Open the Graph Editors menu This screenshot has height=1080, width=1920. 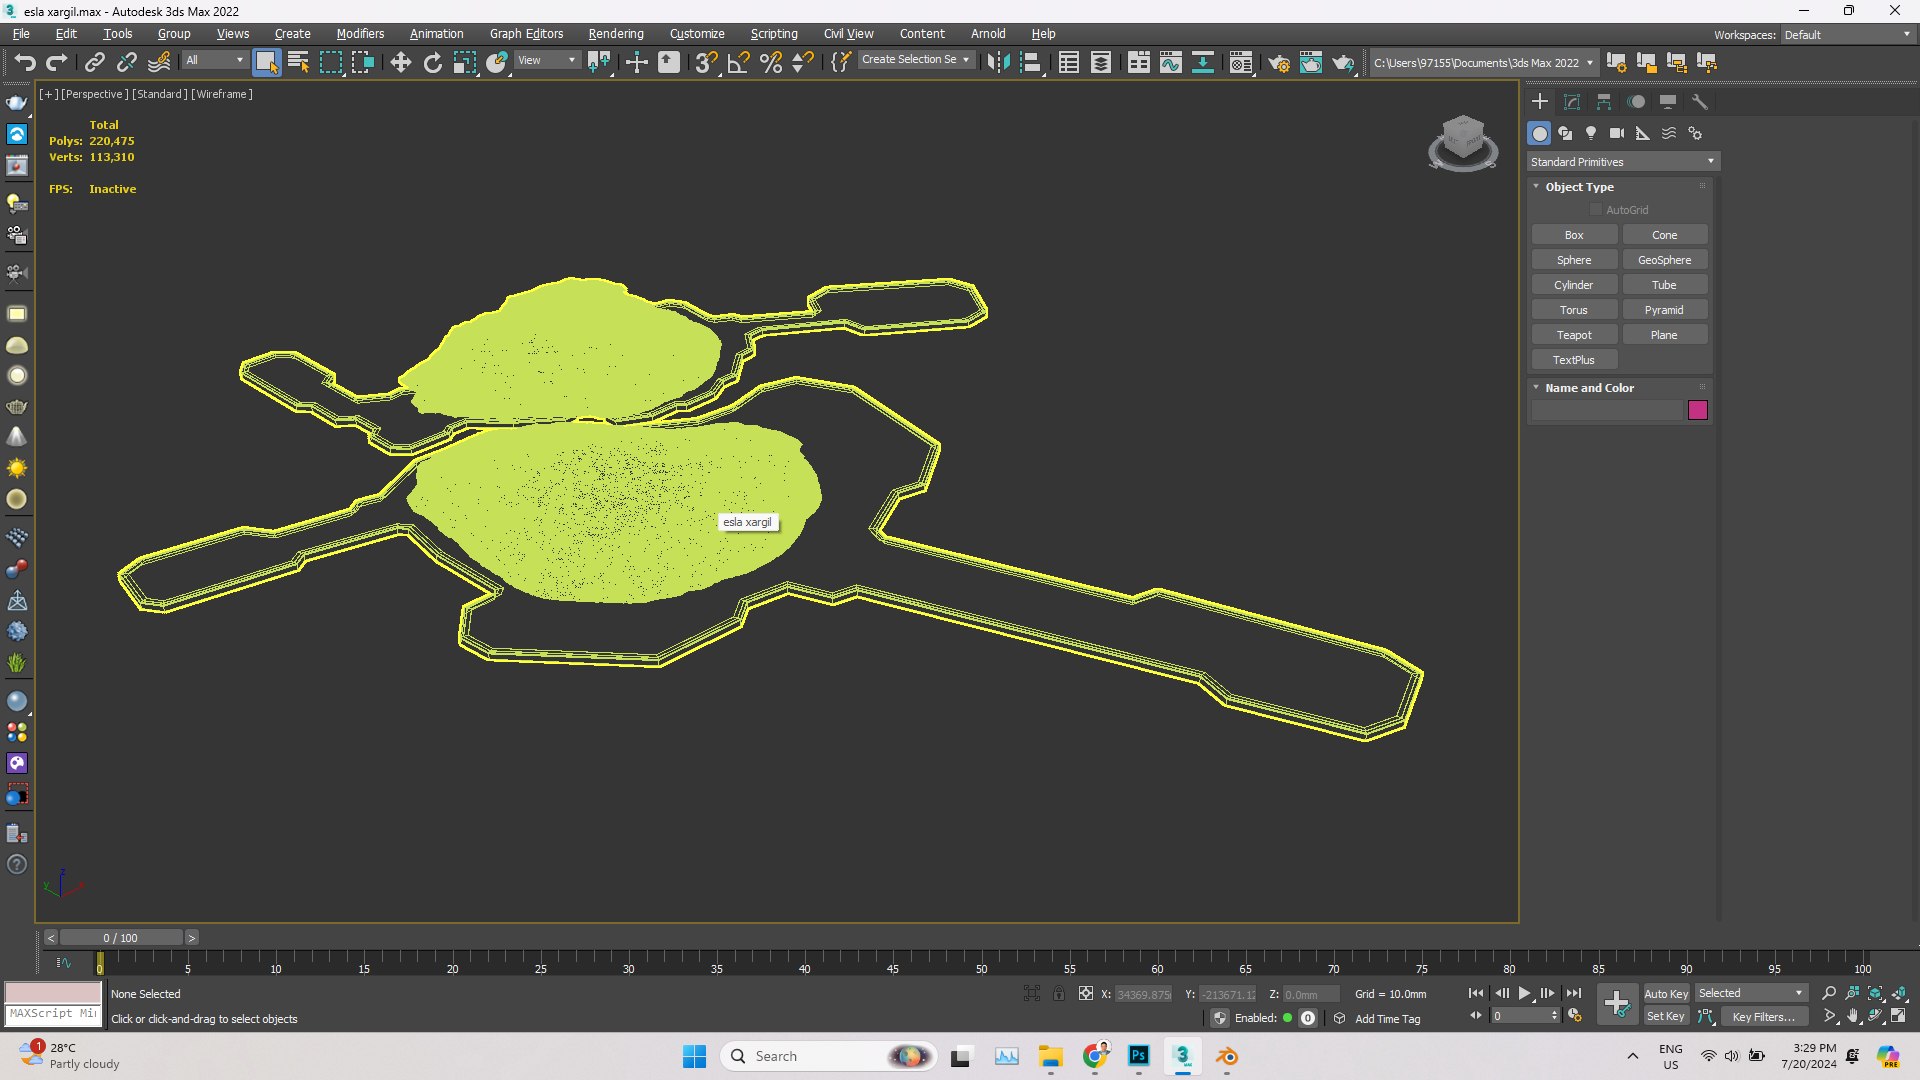coord(527,34)
